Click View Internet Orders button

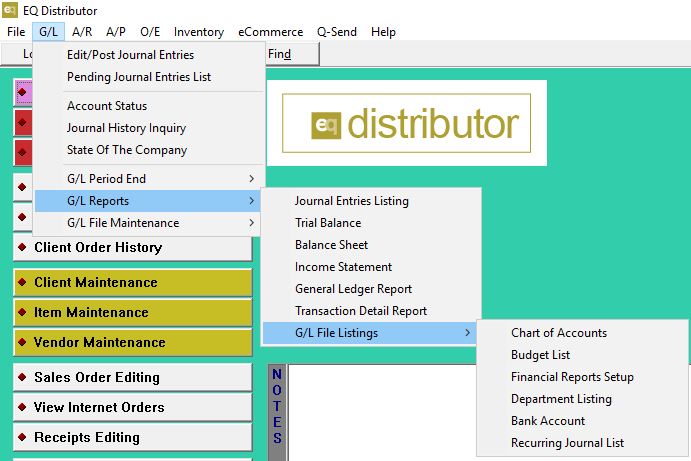(133, 407)
